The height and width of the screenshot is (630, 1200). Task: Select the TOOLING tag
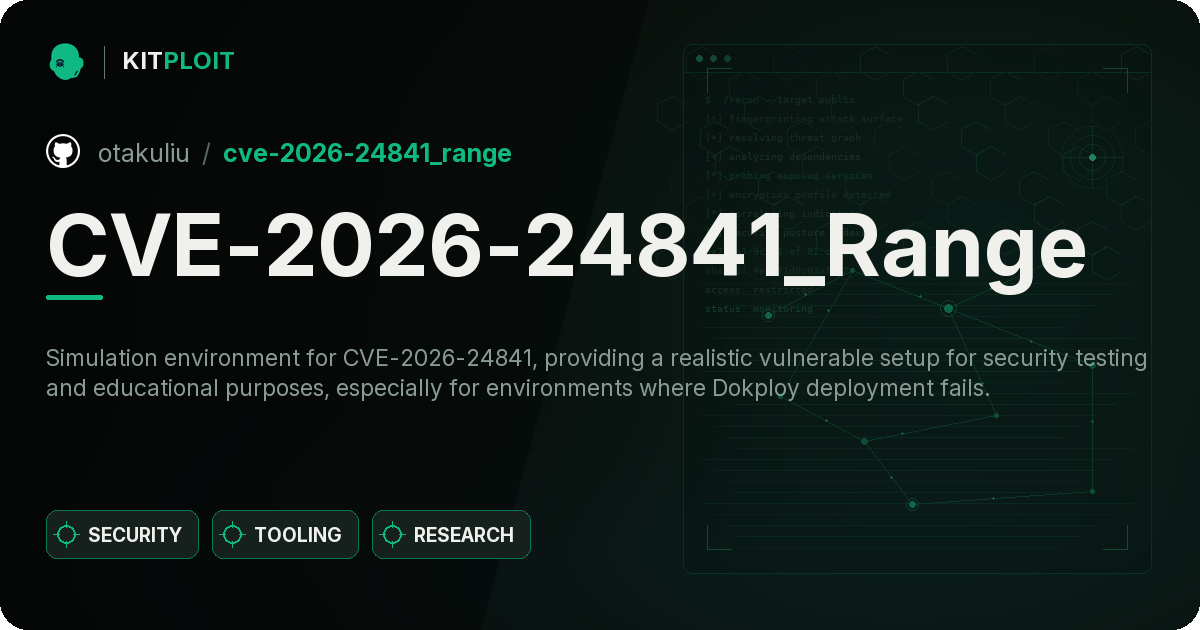(x=285, y=535)
